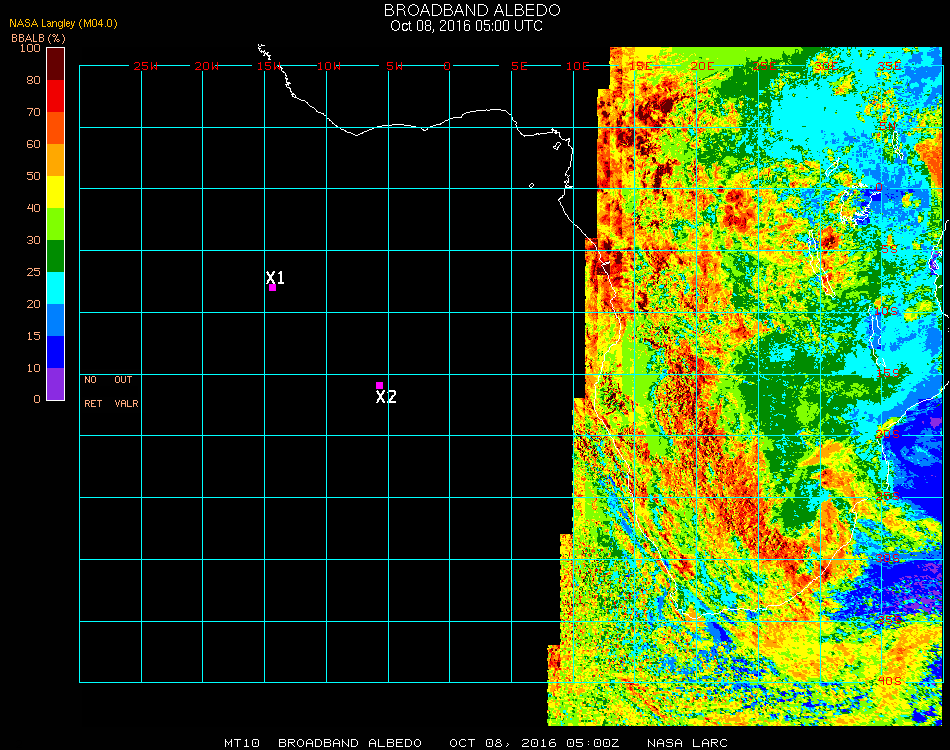Choose the light green 30-40 legend swatch
The width and height of the screenshot is (950, 750).
tap(55, 224)
